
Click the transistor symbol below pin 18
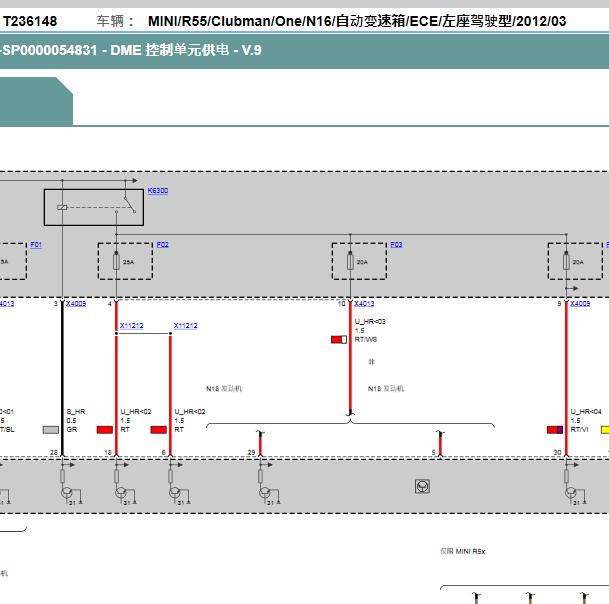(120, 490)
